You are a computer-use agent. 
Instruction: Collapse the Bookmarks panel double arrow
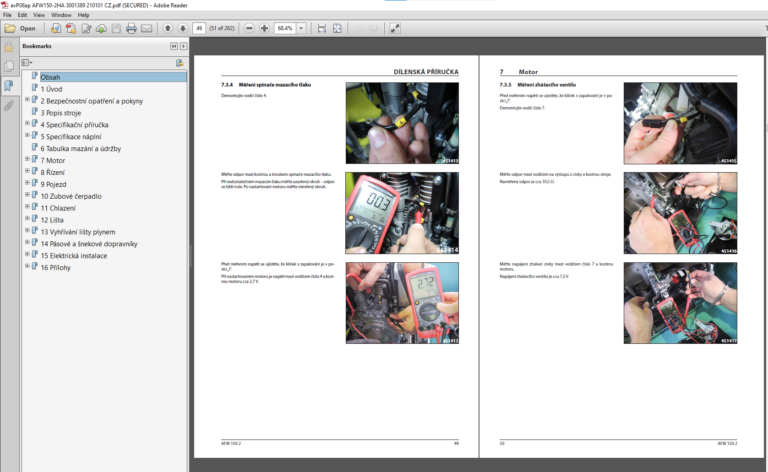click(x=174, y=46)
